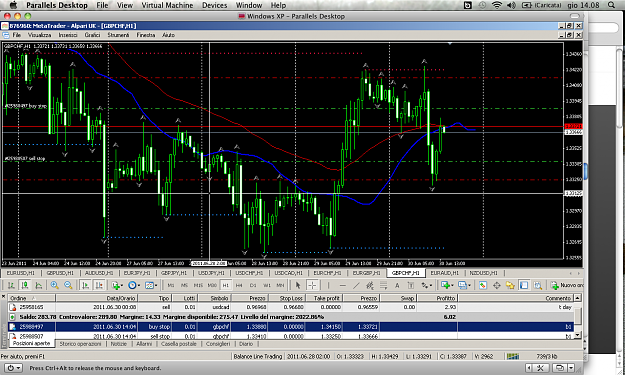Screen dimensions: 625x375
Task: Toggle chart auto-scroll icon
Action: click(85, 285)
